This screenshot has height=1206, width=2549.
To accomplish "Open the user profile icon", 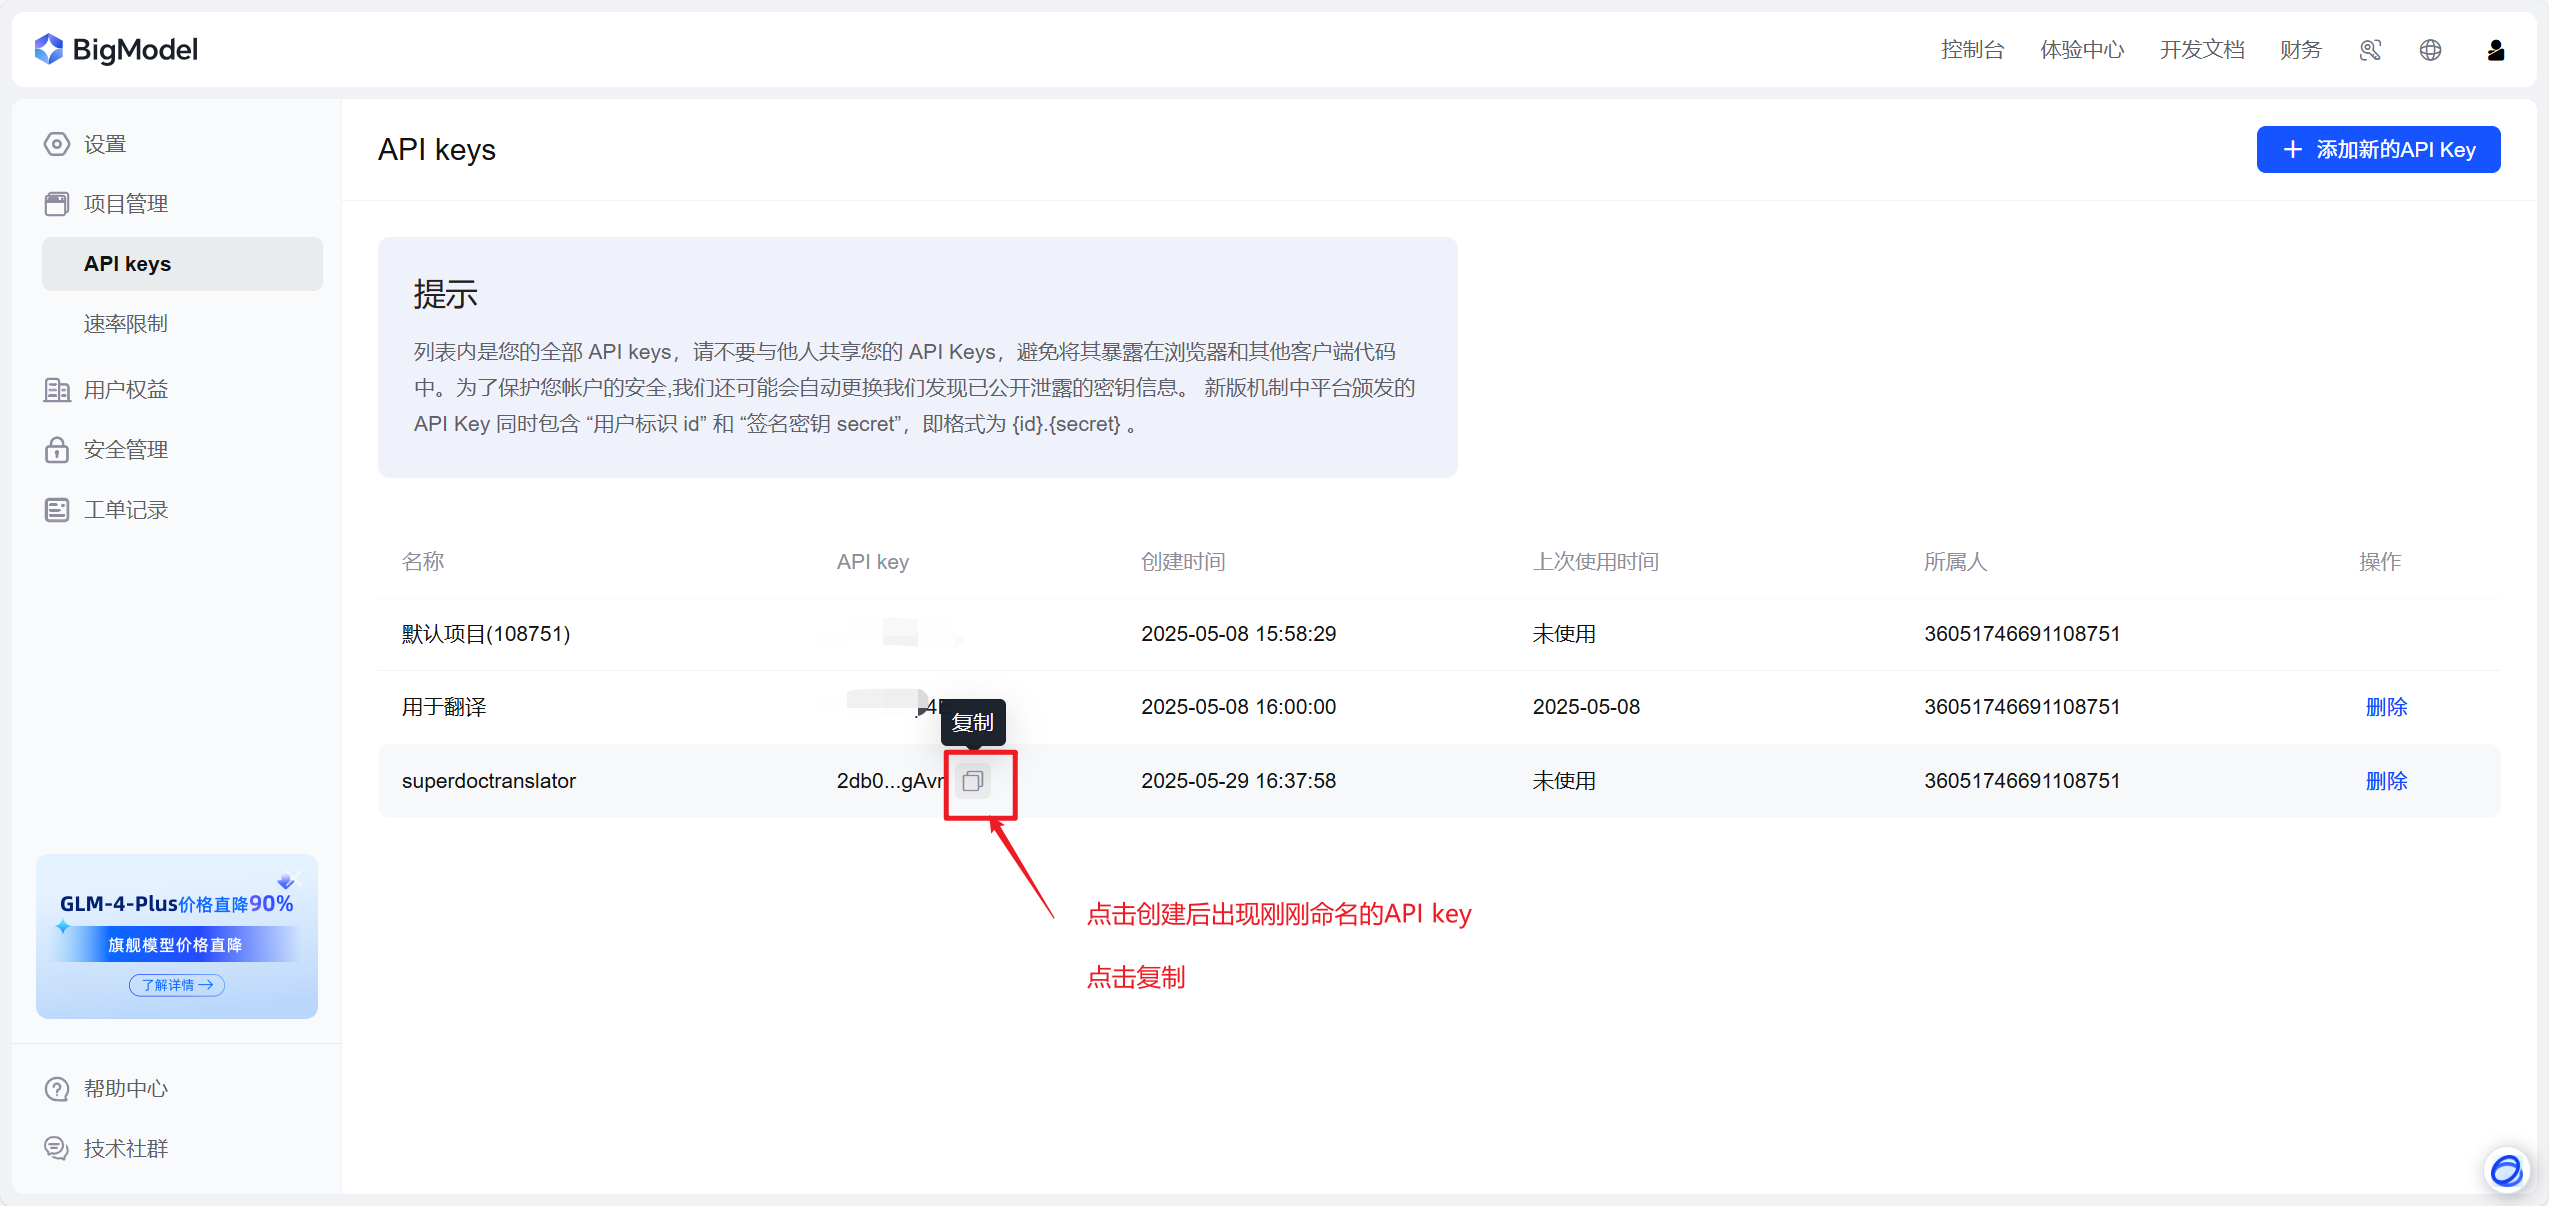I will point(2495,50).
